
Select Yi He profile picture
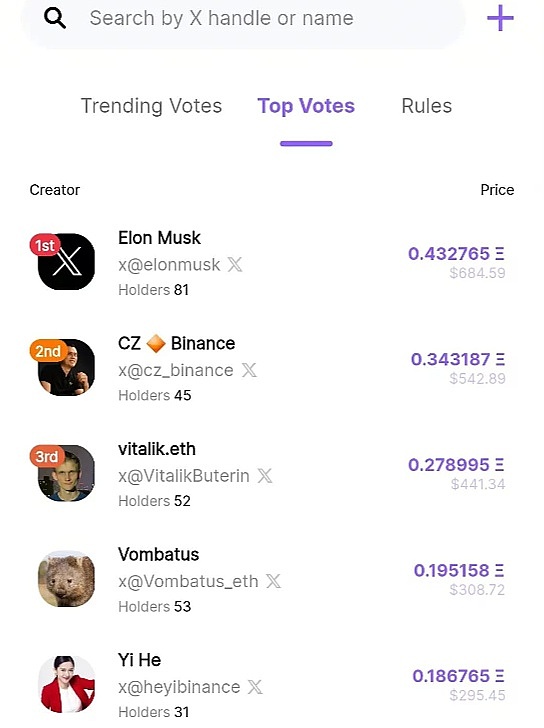tap(66, 684)
